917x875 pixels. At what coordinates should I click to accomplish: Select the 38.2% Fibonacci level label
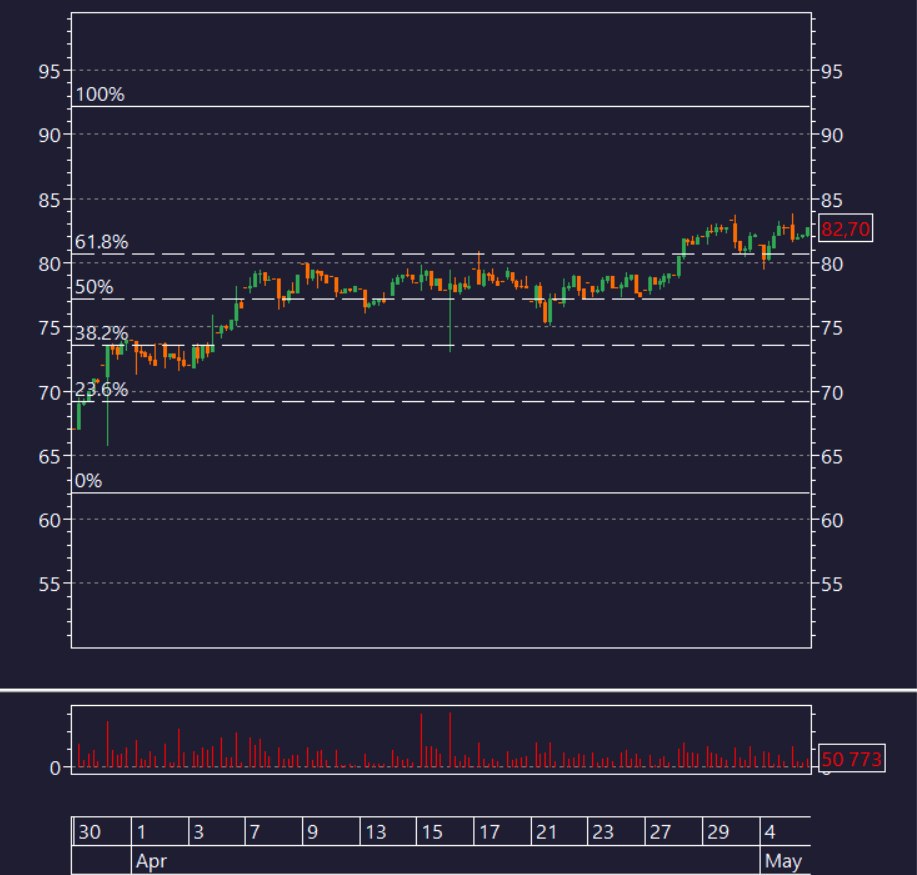pos(101,333)
